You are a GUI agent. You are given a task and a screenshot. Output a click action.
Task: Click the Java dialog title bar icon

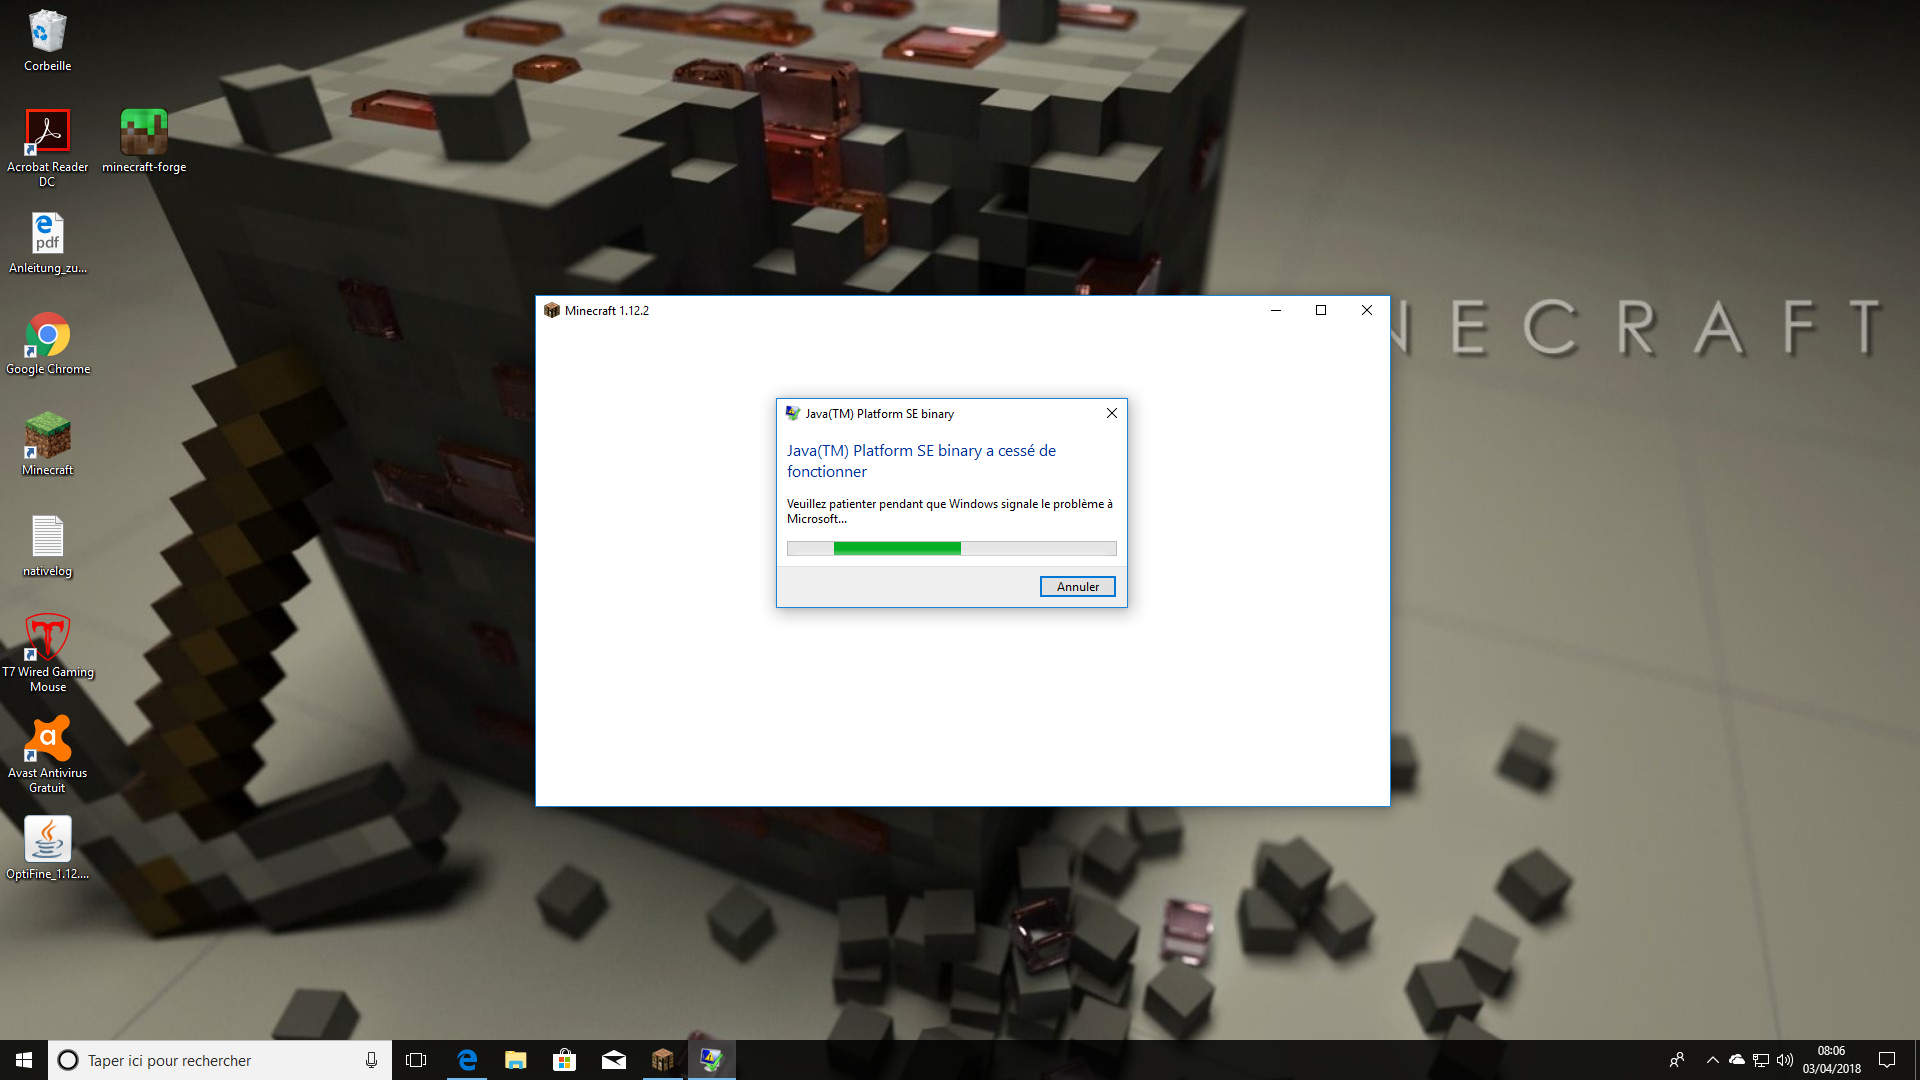click(x=793, y=413)
